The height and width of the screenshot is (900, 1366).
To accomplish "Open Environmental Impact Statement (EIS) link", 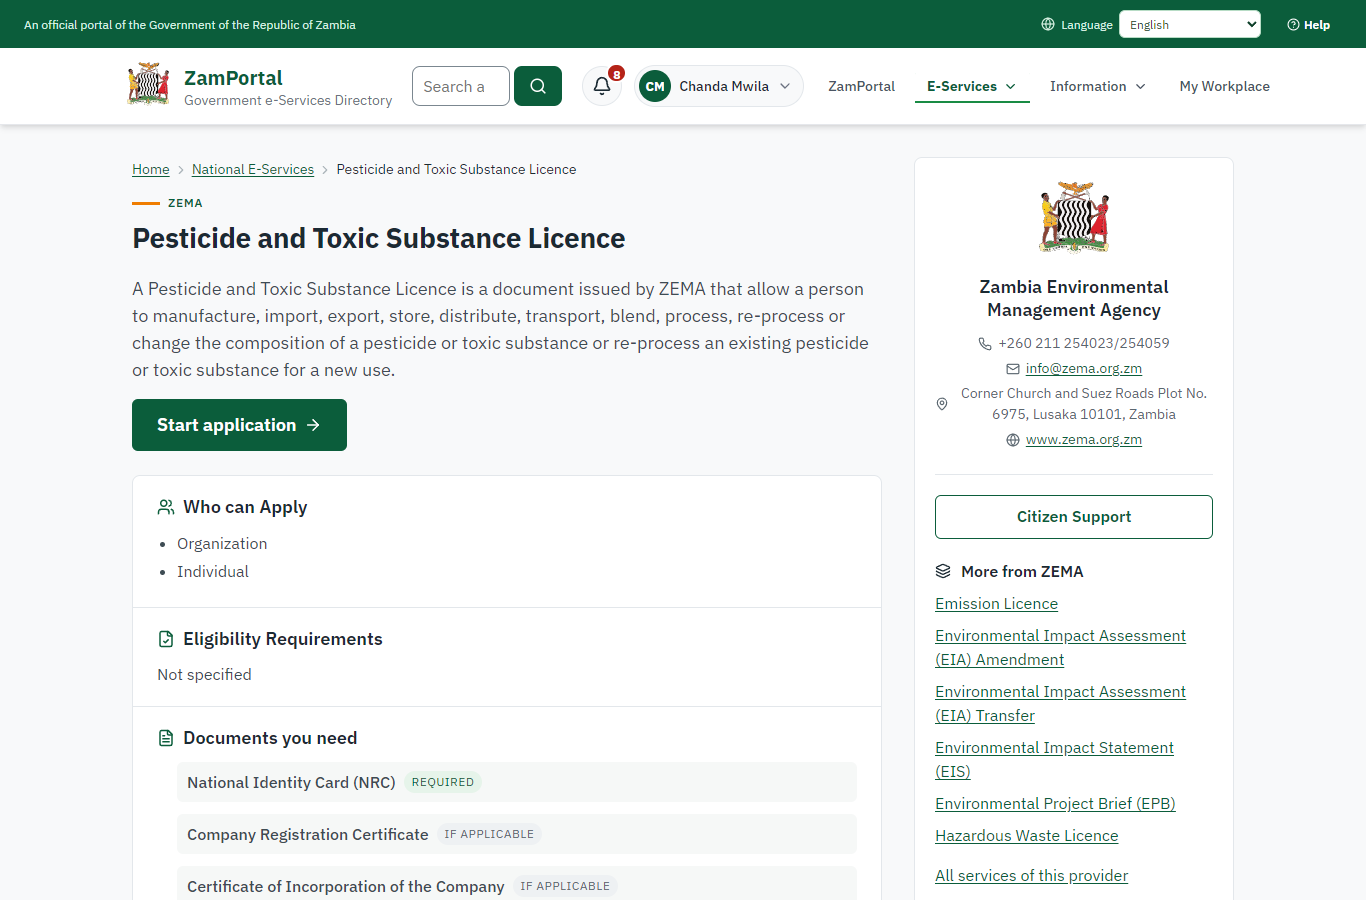I will (1054, 760).
